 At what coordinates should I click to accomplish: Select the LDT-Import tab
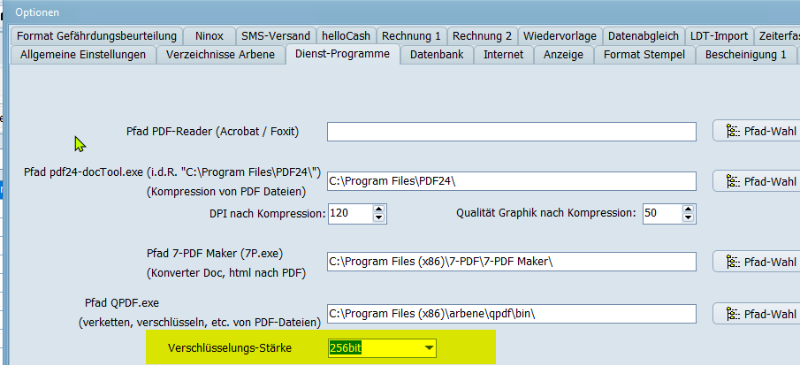point(719,36)
